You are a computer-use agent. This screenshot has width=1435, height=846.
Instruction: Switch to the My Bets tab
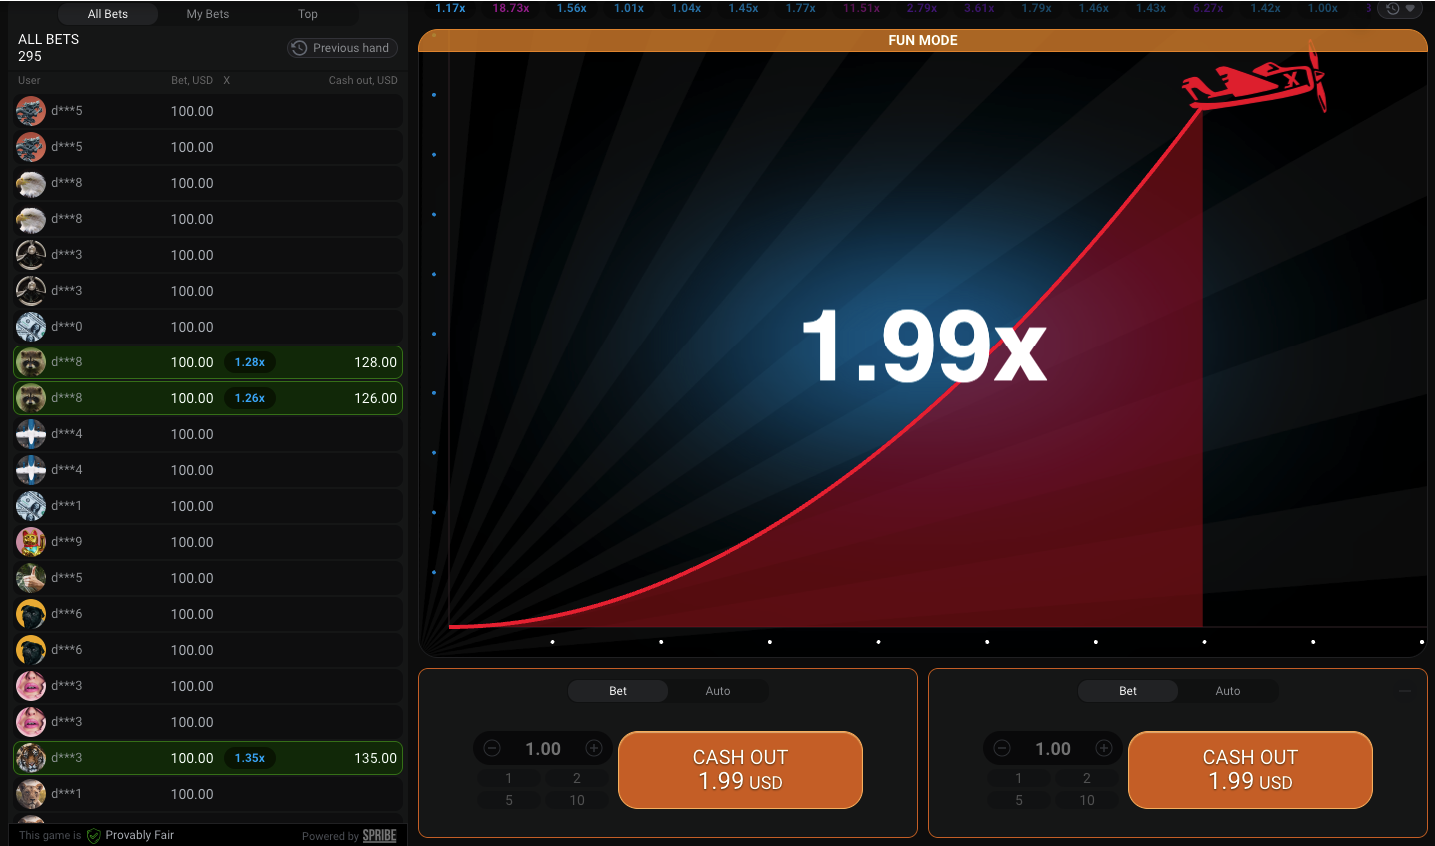tap(208, 14)
